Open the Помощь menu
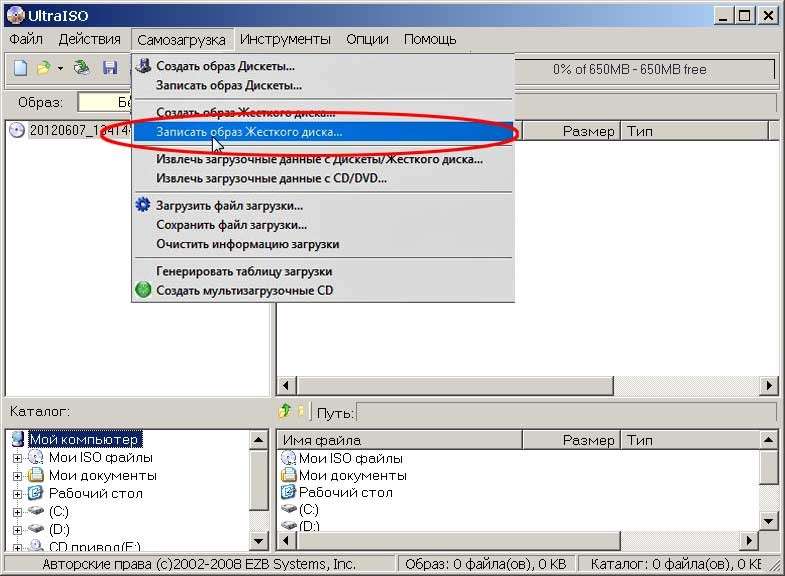The height and width of the screenshot is (576, 785). pos(430,39)
